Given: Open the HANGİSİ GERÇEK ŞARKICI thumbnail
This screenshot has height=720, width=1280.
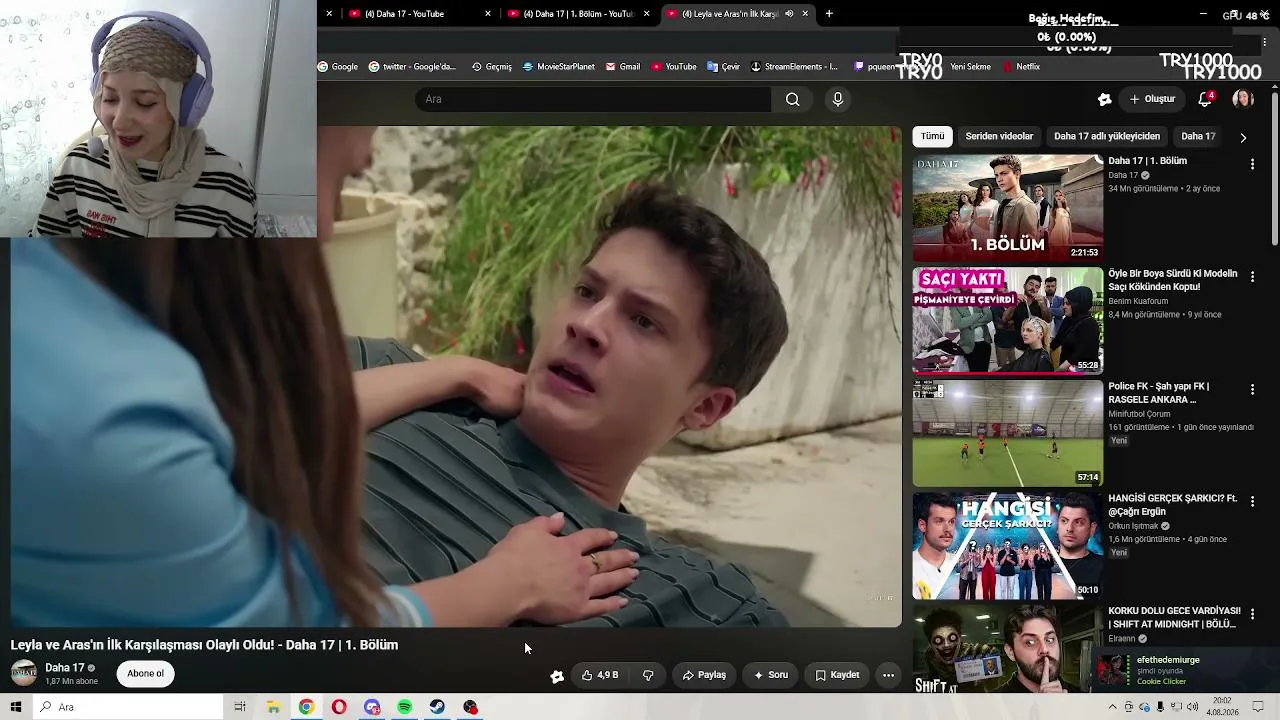Looking at the screenshot, I should point(1008,546).
